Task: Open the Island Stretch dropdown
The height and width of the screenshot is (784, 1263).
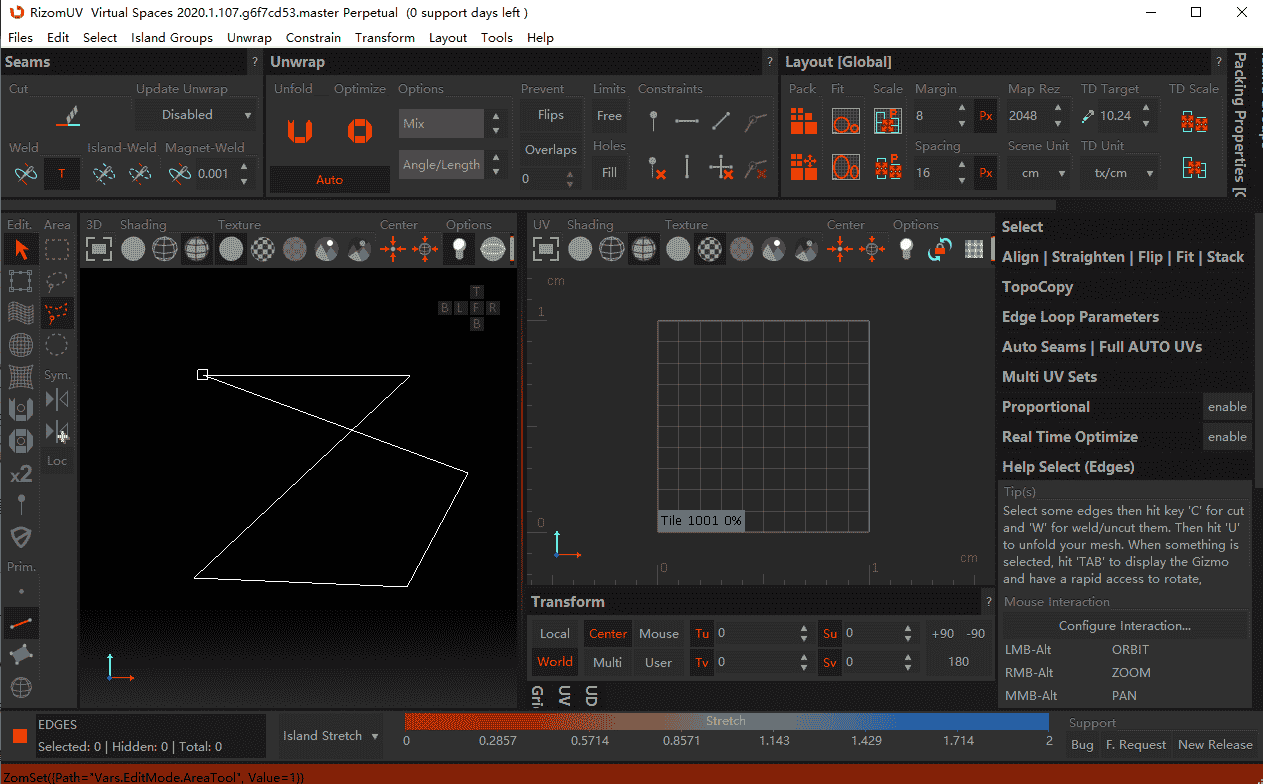Action: point(331,736)
